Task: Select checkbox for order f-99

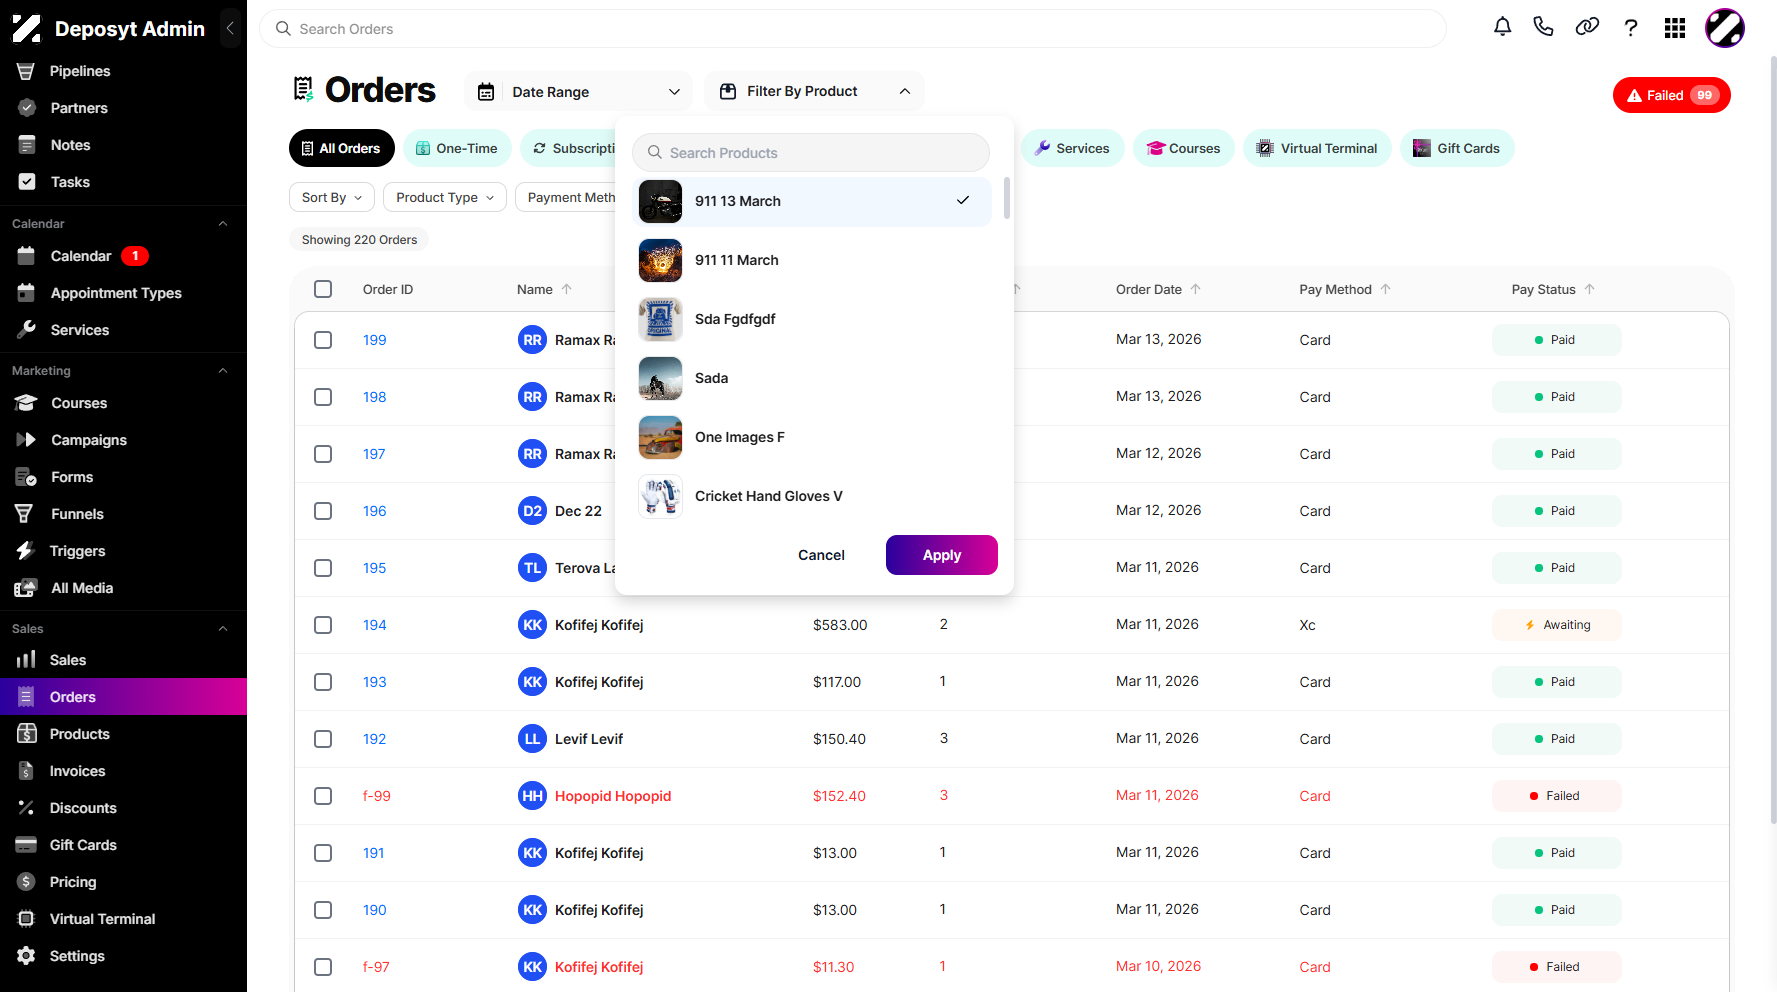Action: [323, 796]
